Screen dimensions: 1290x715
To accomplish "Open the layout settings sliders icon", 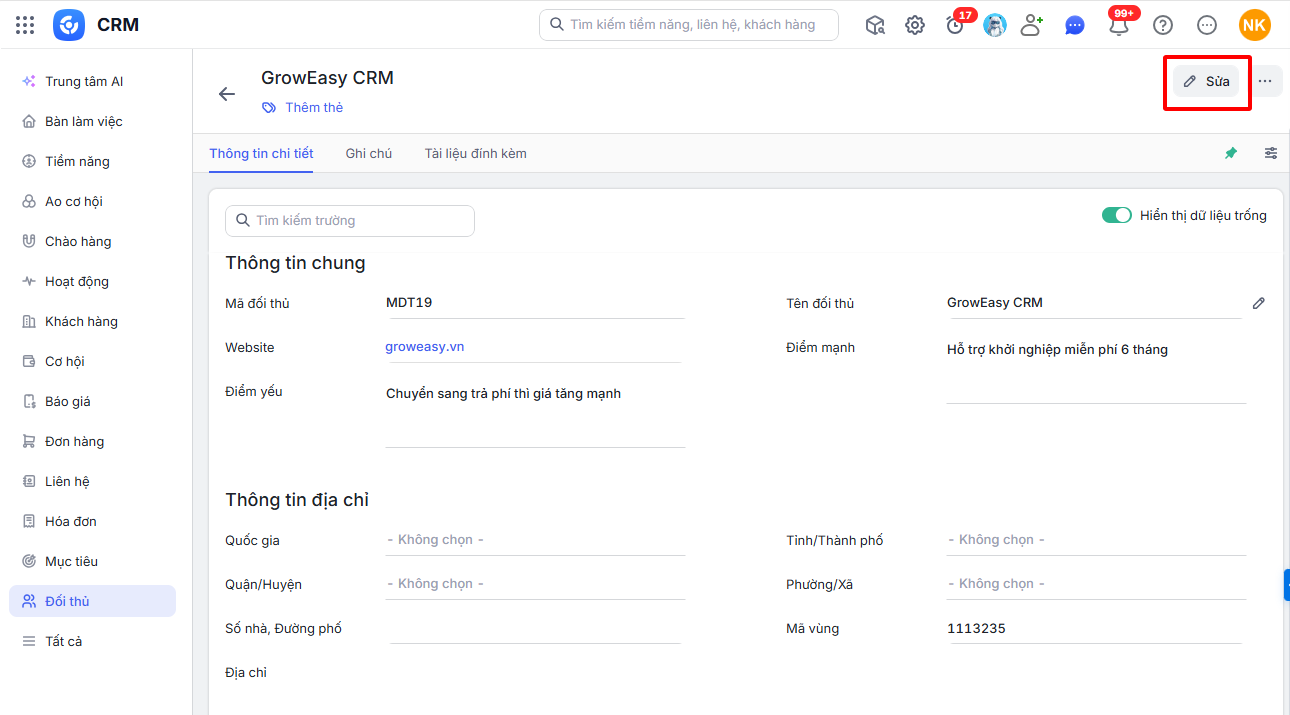I will pyautogui.click(x=1271, y=153).
